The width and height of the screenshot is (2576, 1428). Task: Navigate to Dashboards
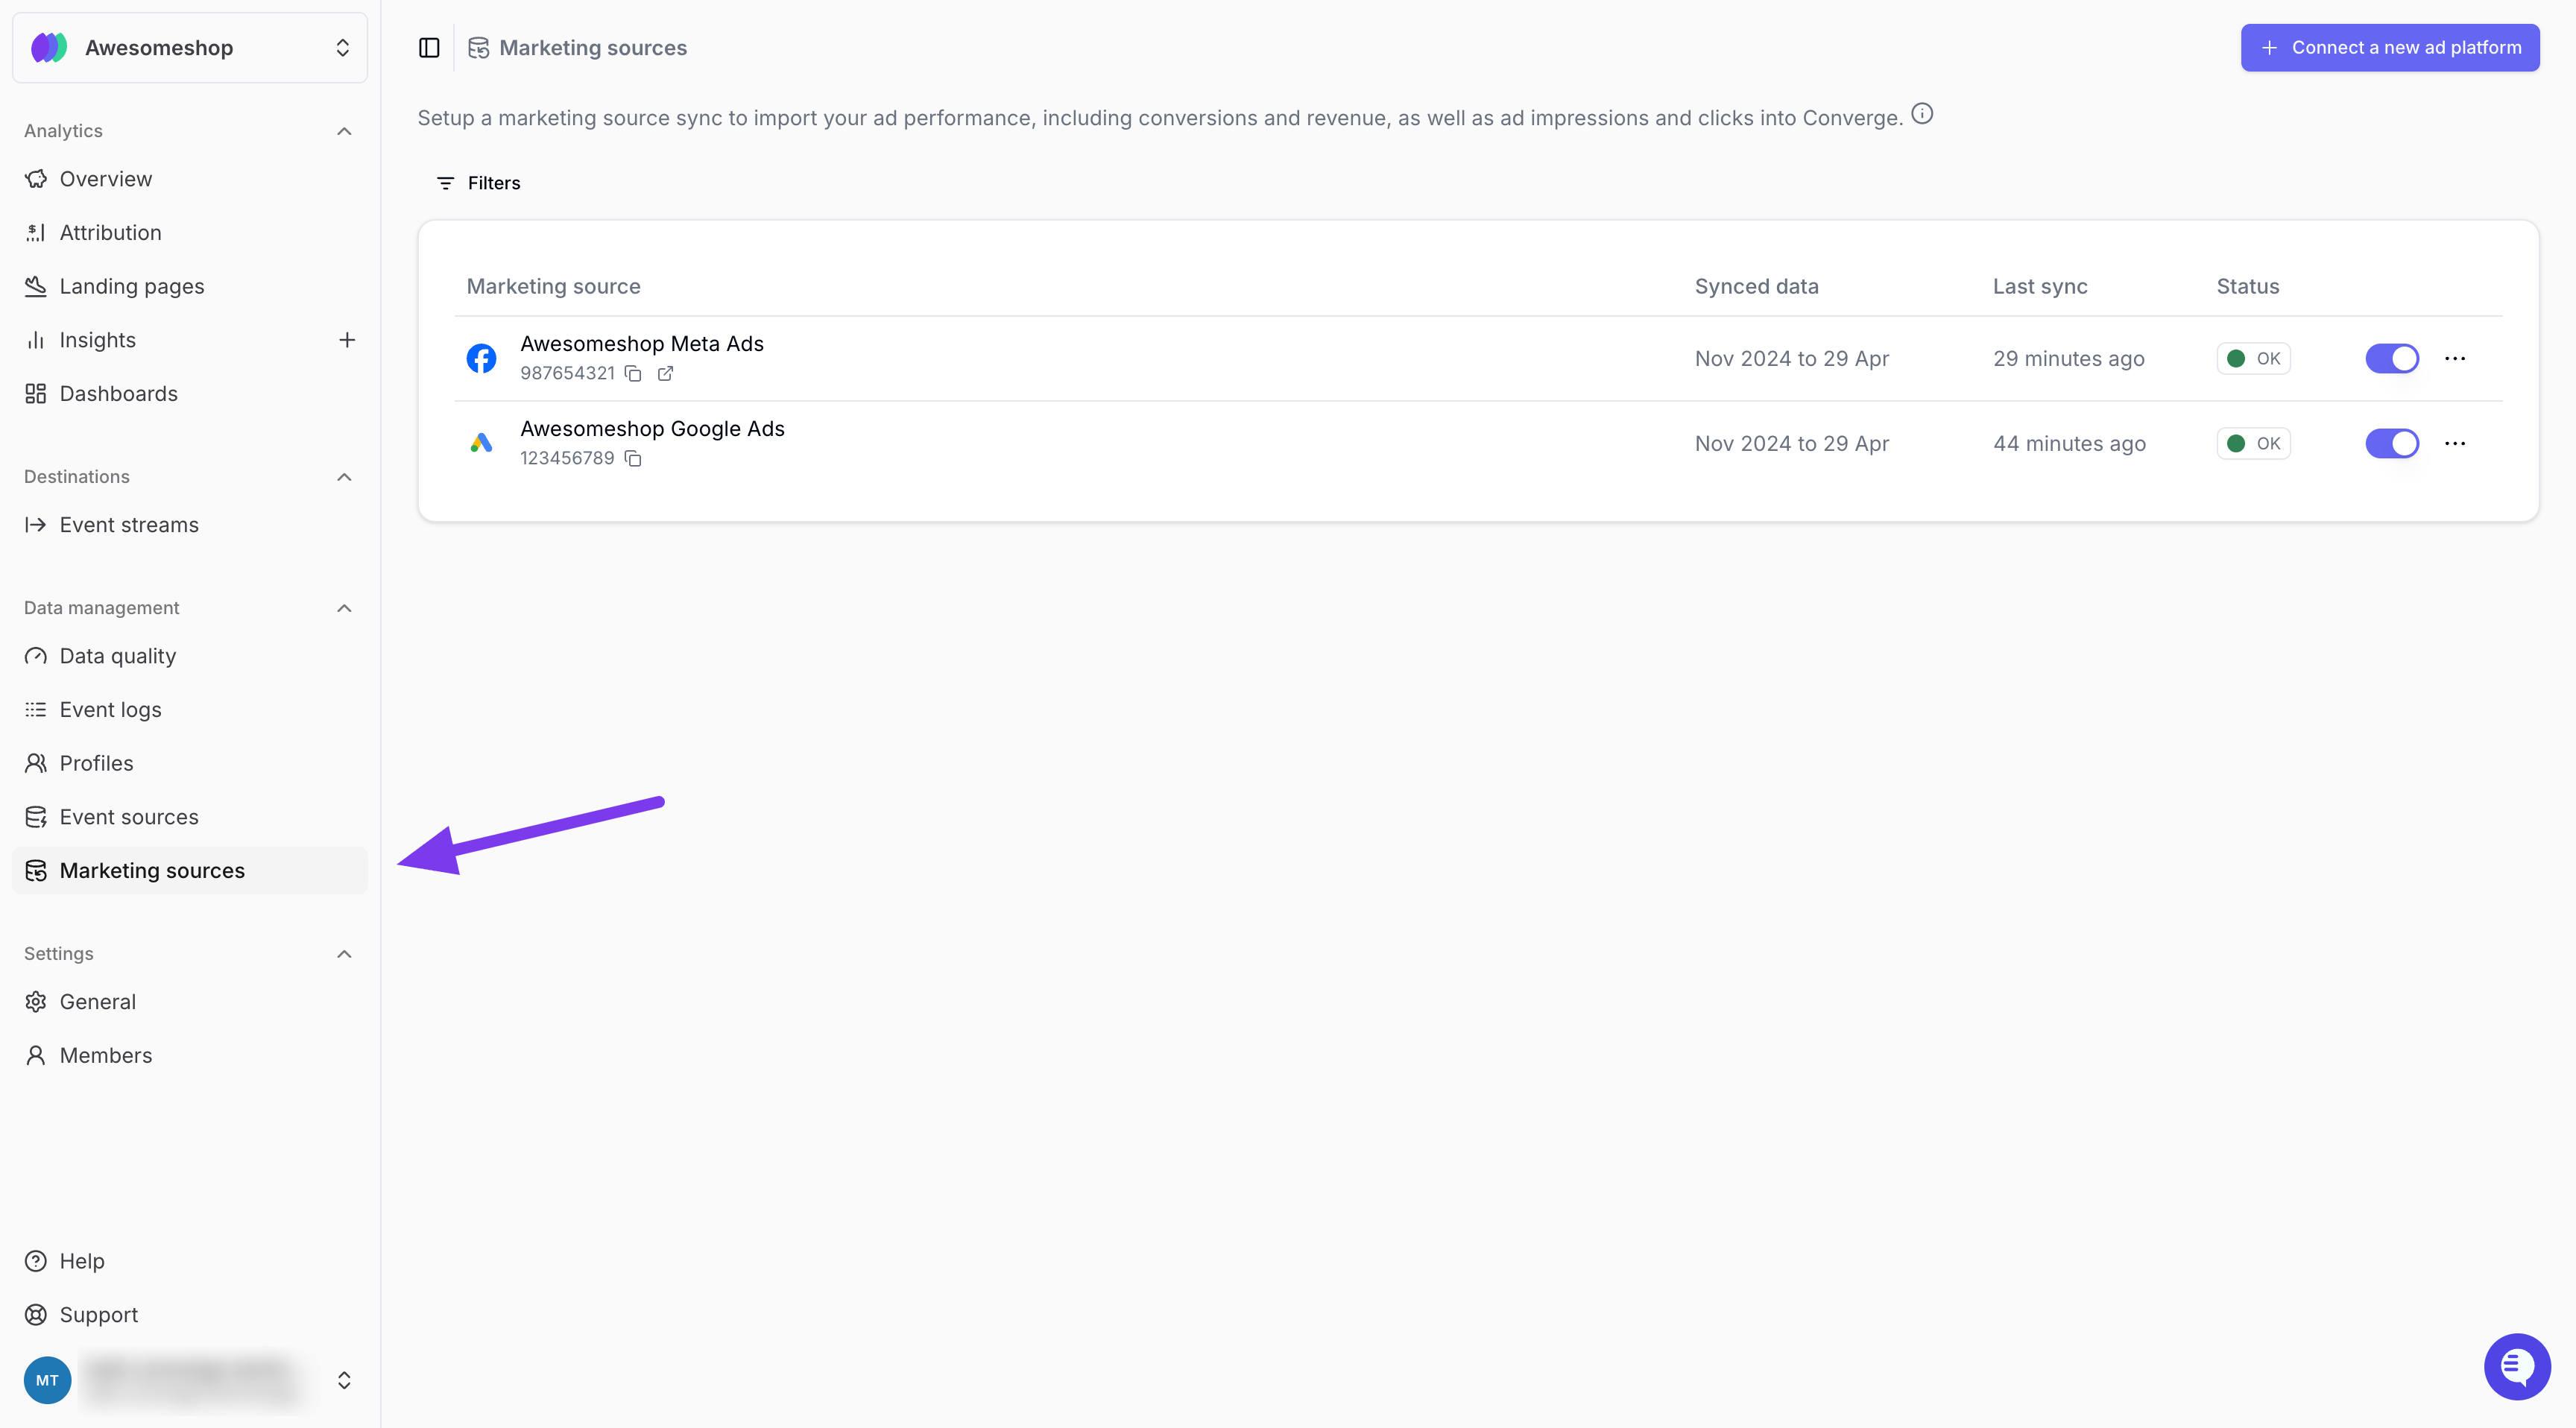point(190,394)
